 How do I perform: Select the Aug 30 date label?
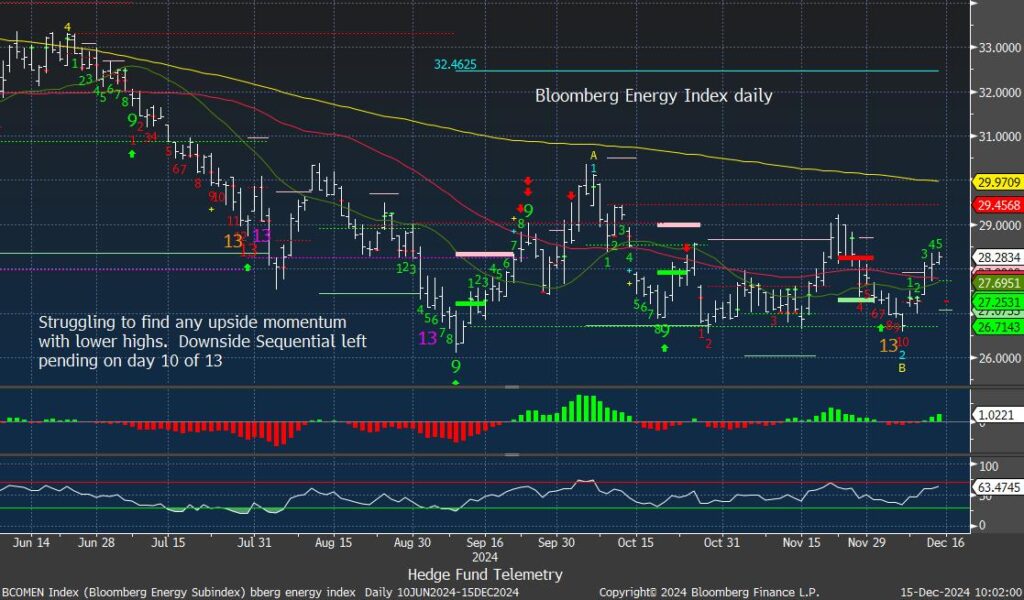click(x=412, y=543)
